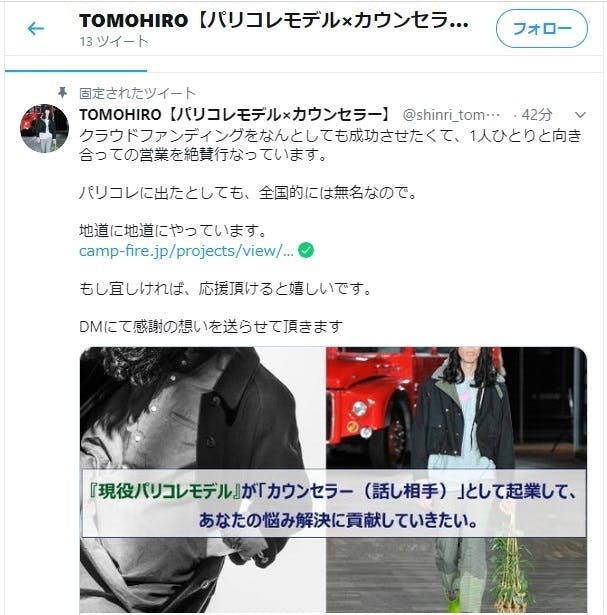Click the TOMOHIRO header profile title
The height and width of the screenshot is (615, 607).
point(274,20)
